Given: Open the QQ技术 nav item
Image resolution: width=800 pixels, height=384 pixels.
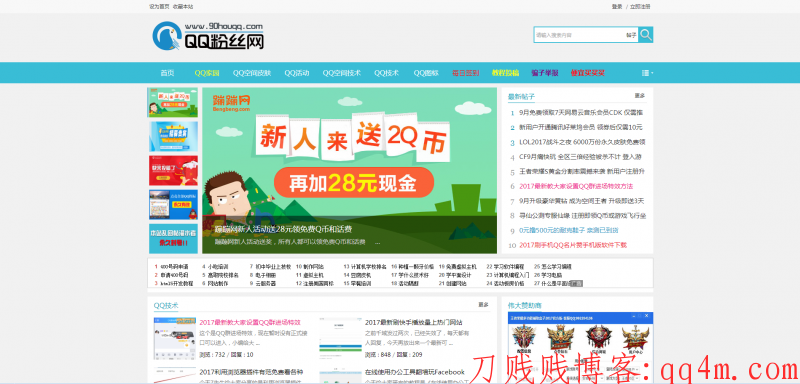Looking at the screenshot, I should (386, 73).
